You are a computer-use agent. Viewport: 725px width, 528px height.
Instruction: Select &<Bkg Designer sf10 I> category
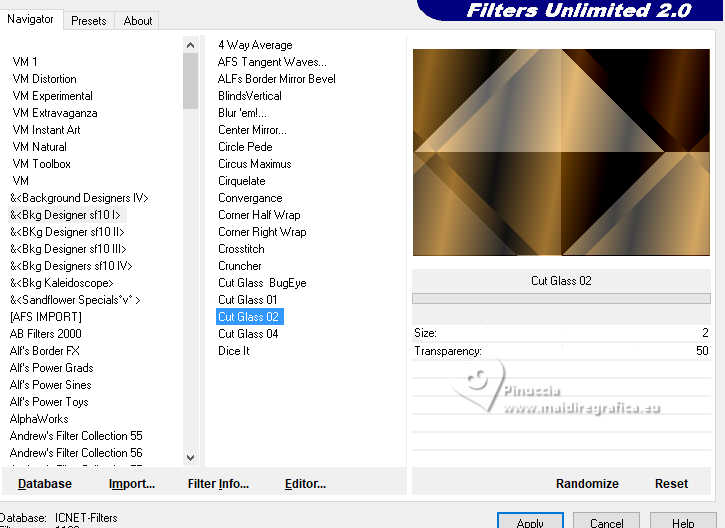click(x=65, y=215)
